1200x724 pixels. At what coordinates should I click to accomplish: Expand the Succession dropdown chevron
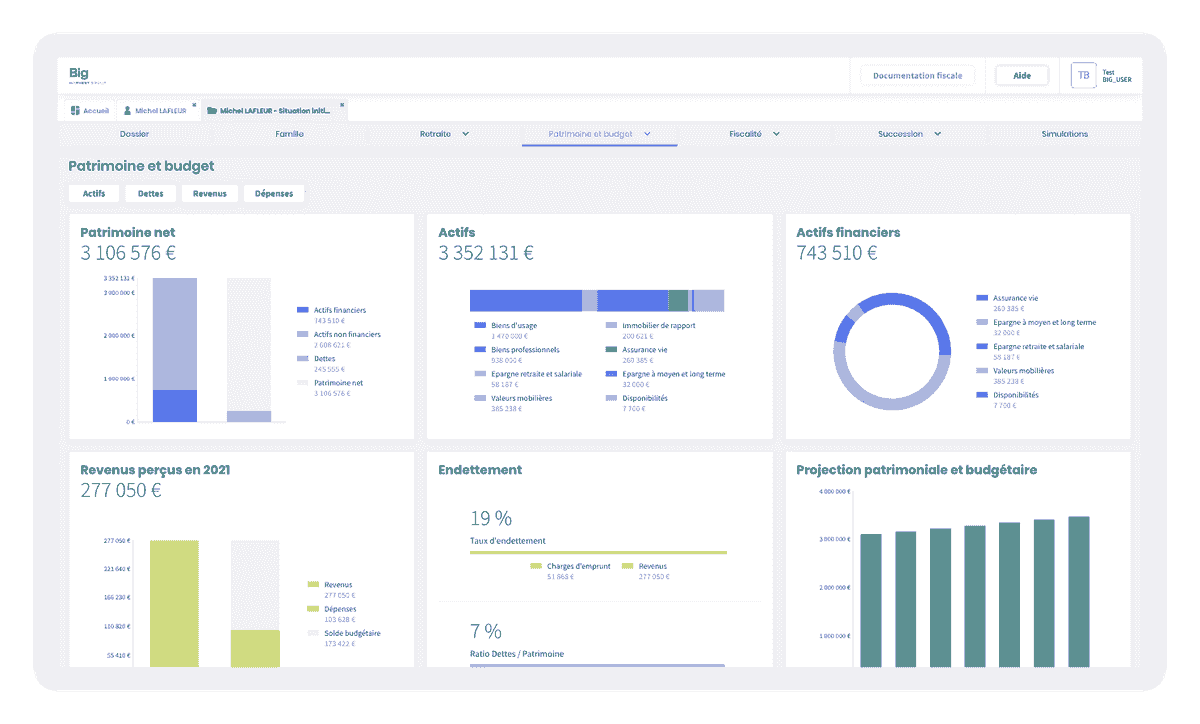938,134
